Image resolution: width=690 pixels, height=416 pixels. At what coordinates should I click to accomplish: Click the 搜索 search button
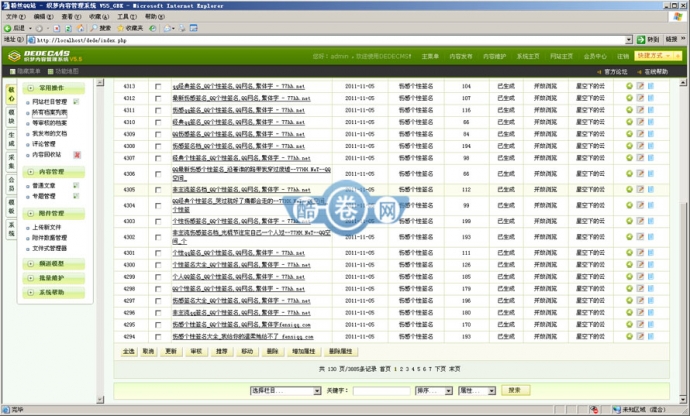coord(513,390)
